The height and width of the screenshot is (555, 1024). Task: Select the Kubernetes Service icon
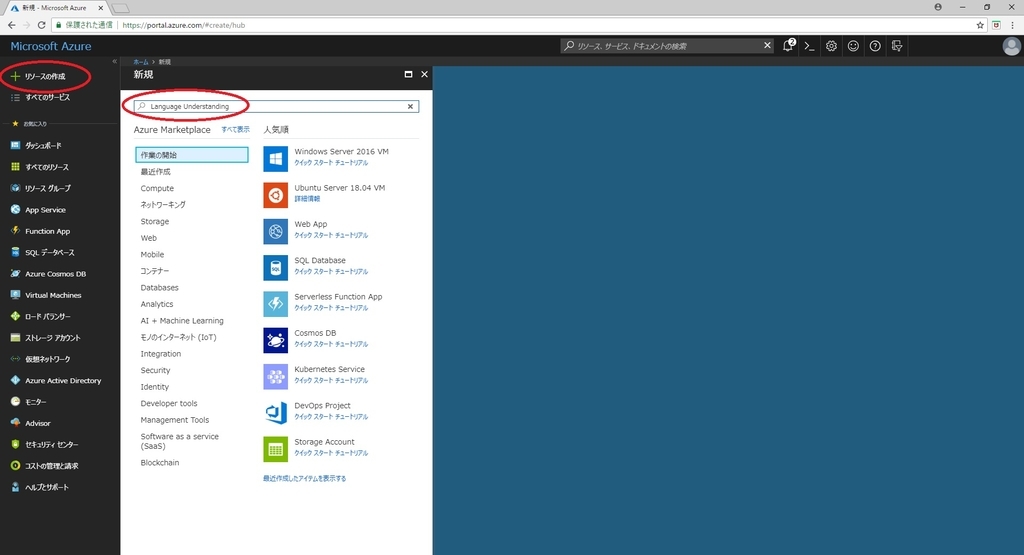coord(276,377)
